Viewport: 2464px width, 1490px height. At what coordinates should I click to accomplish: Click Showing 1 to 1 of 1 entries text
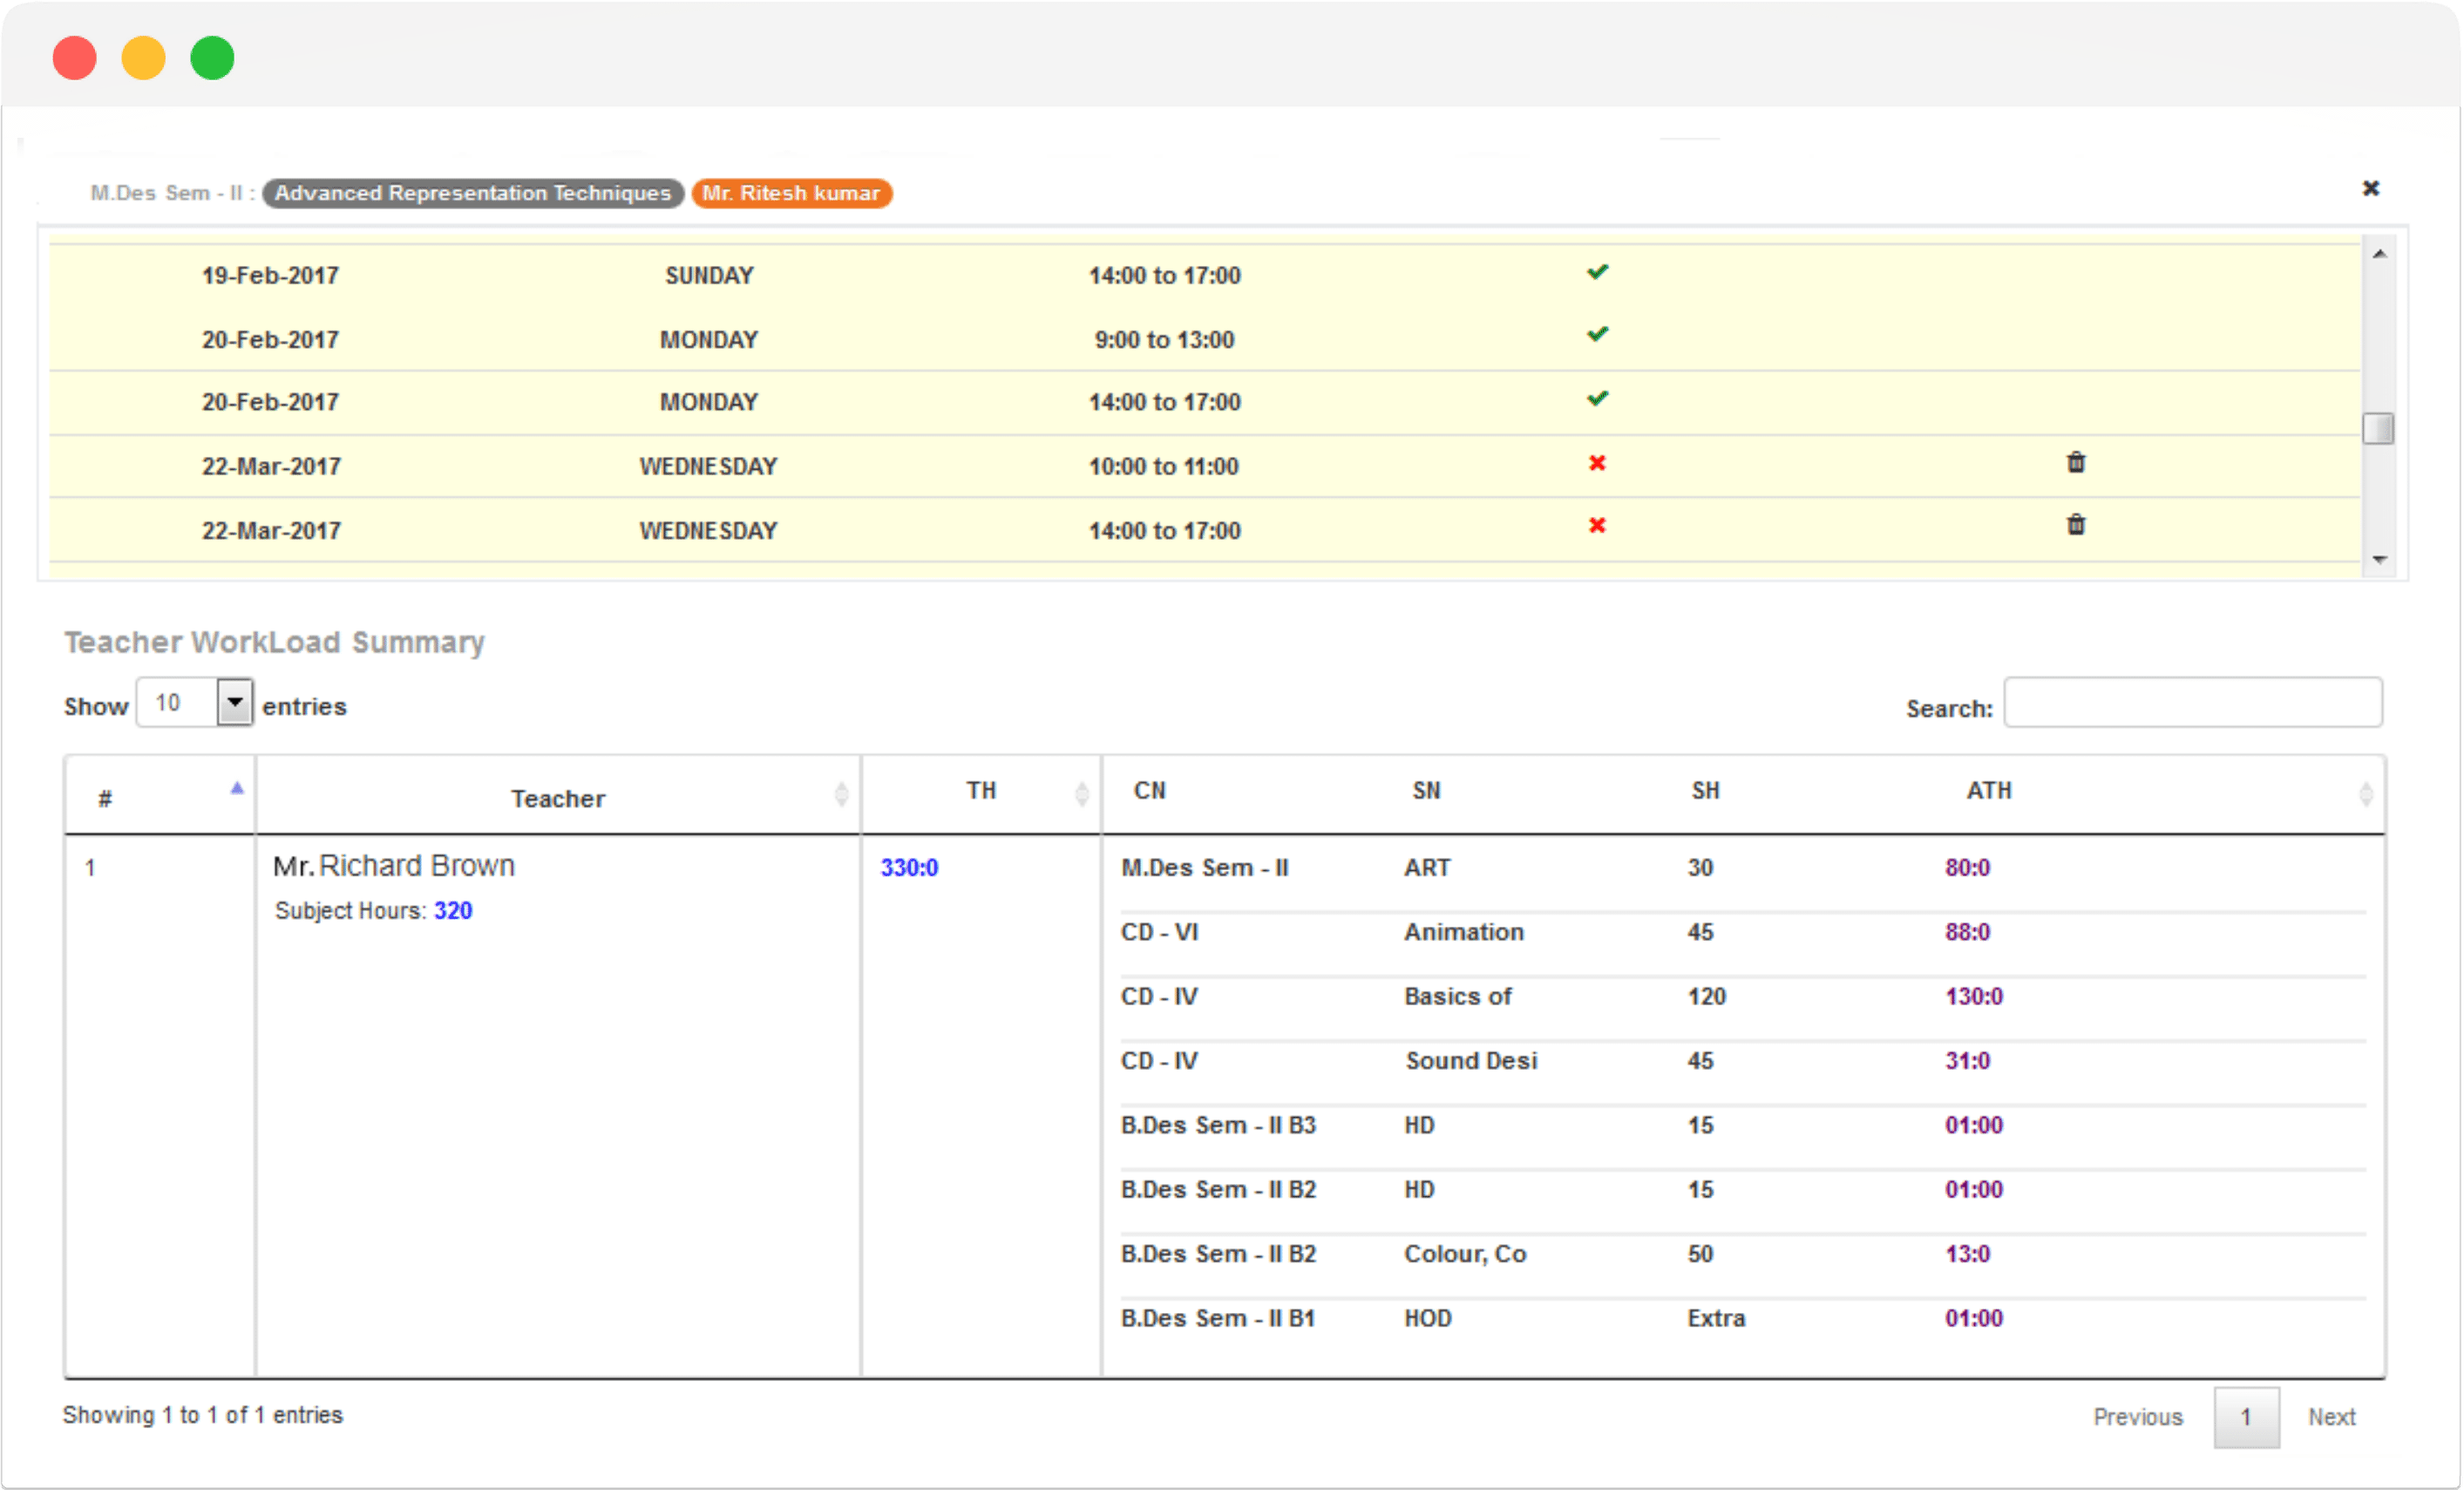click(203, 1416)
